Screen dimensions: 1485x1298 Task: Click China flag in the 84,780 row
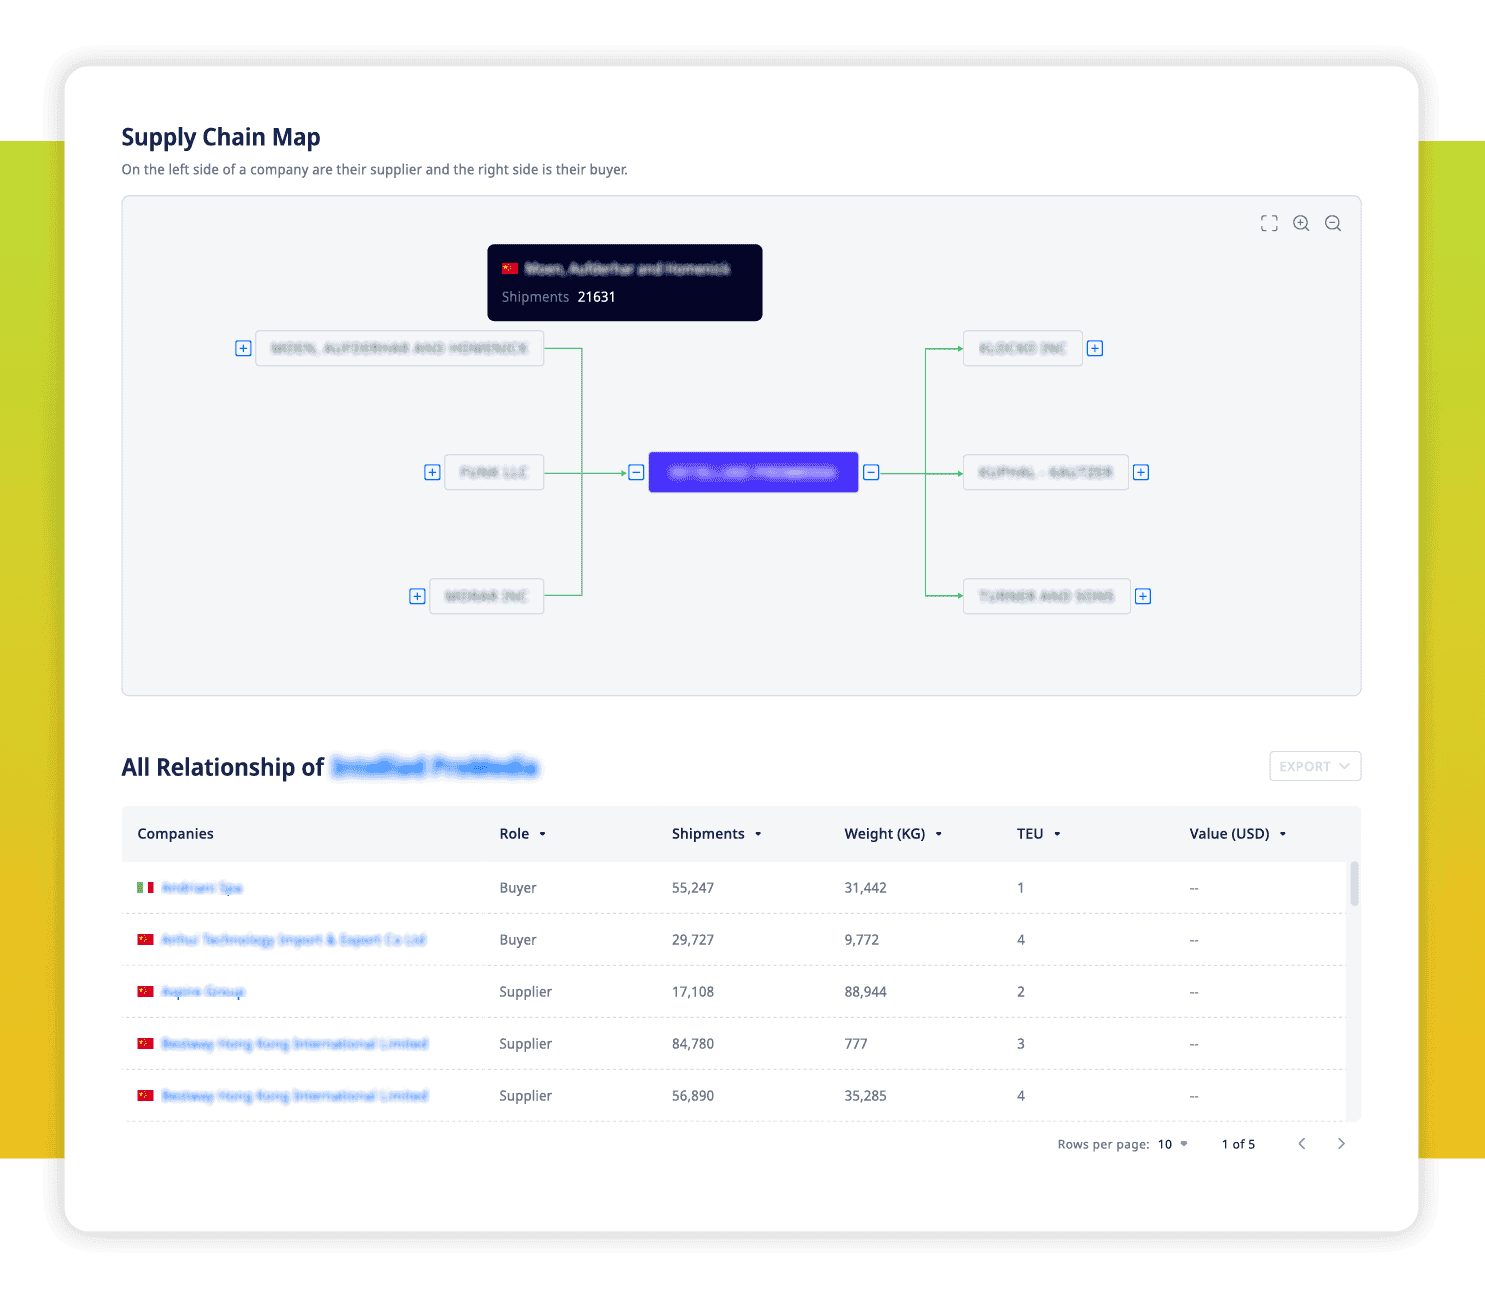point(145,1044)
